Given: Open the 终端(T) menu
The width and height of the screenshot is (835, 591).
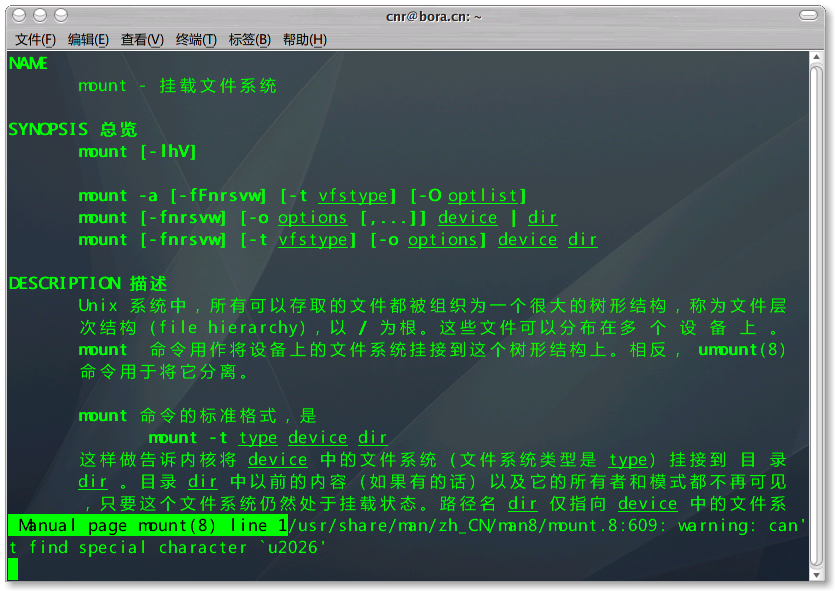Looking at the screenshot, I should (196, 40).
